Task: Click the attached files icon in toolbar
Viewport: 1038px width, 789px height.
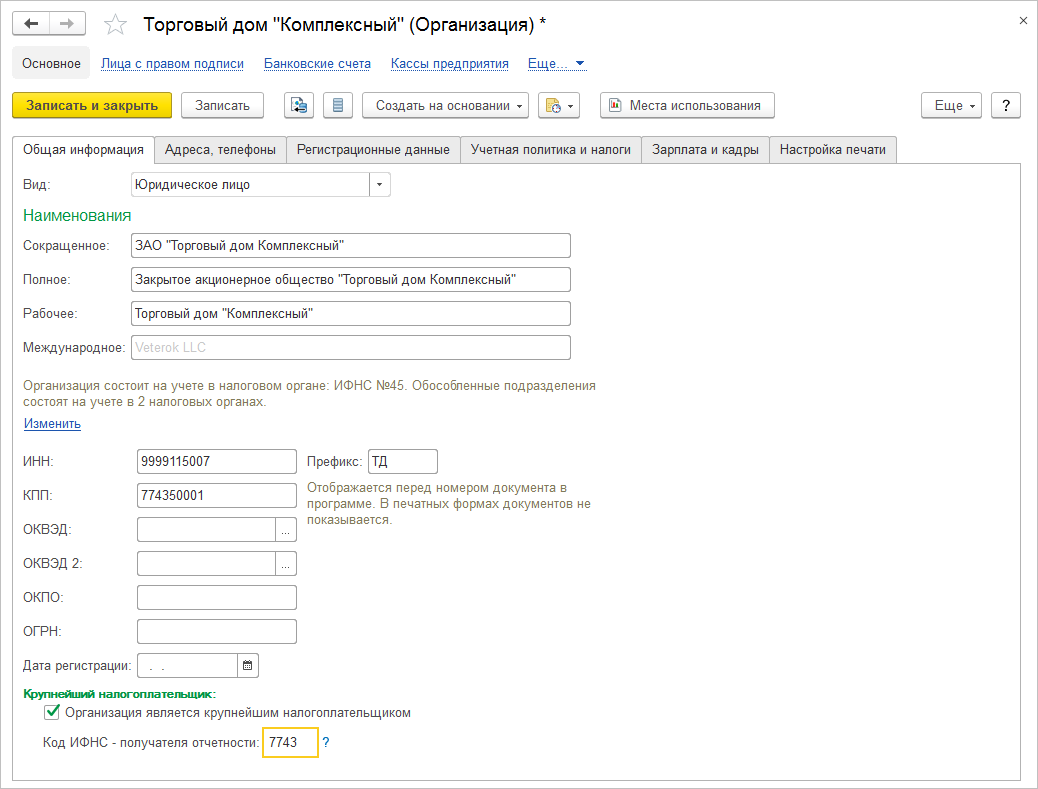Action: (300, 105)
